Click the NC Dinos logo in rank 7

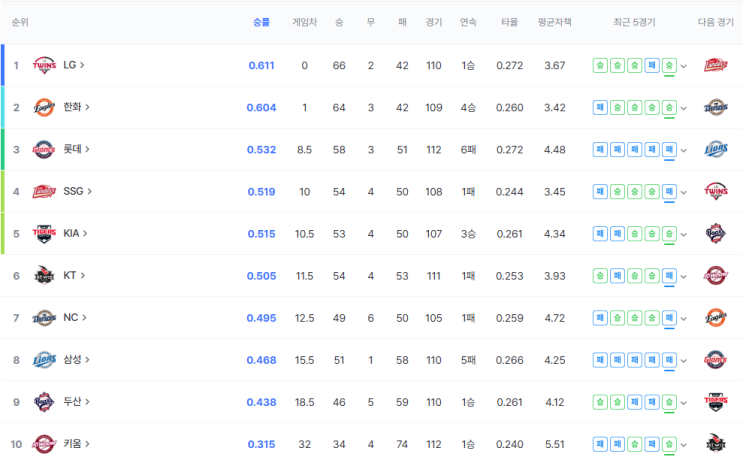[44, 318]
